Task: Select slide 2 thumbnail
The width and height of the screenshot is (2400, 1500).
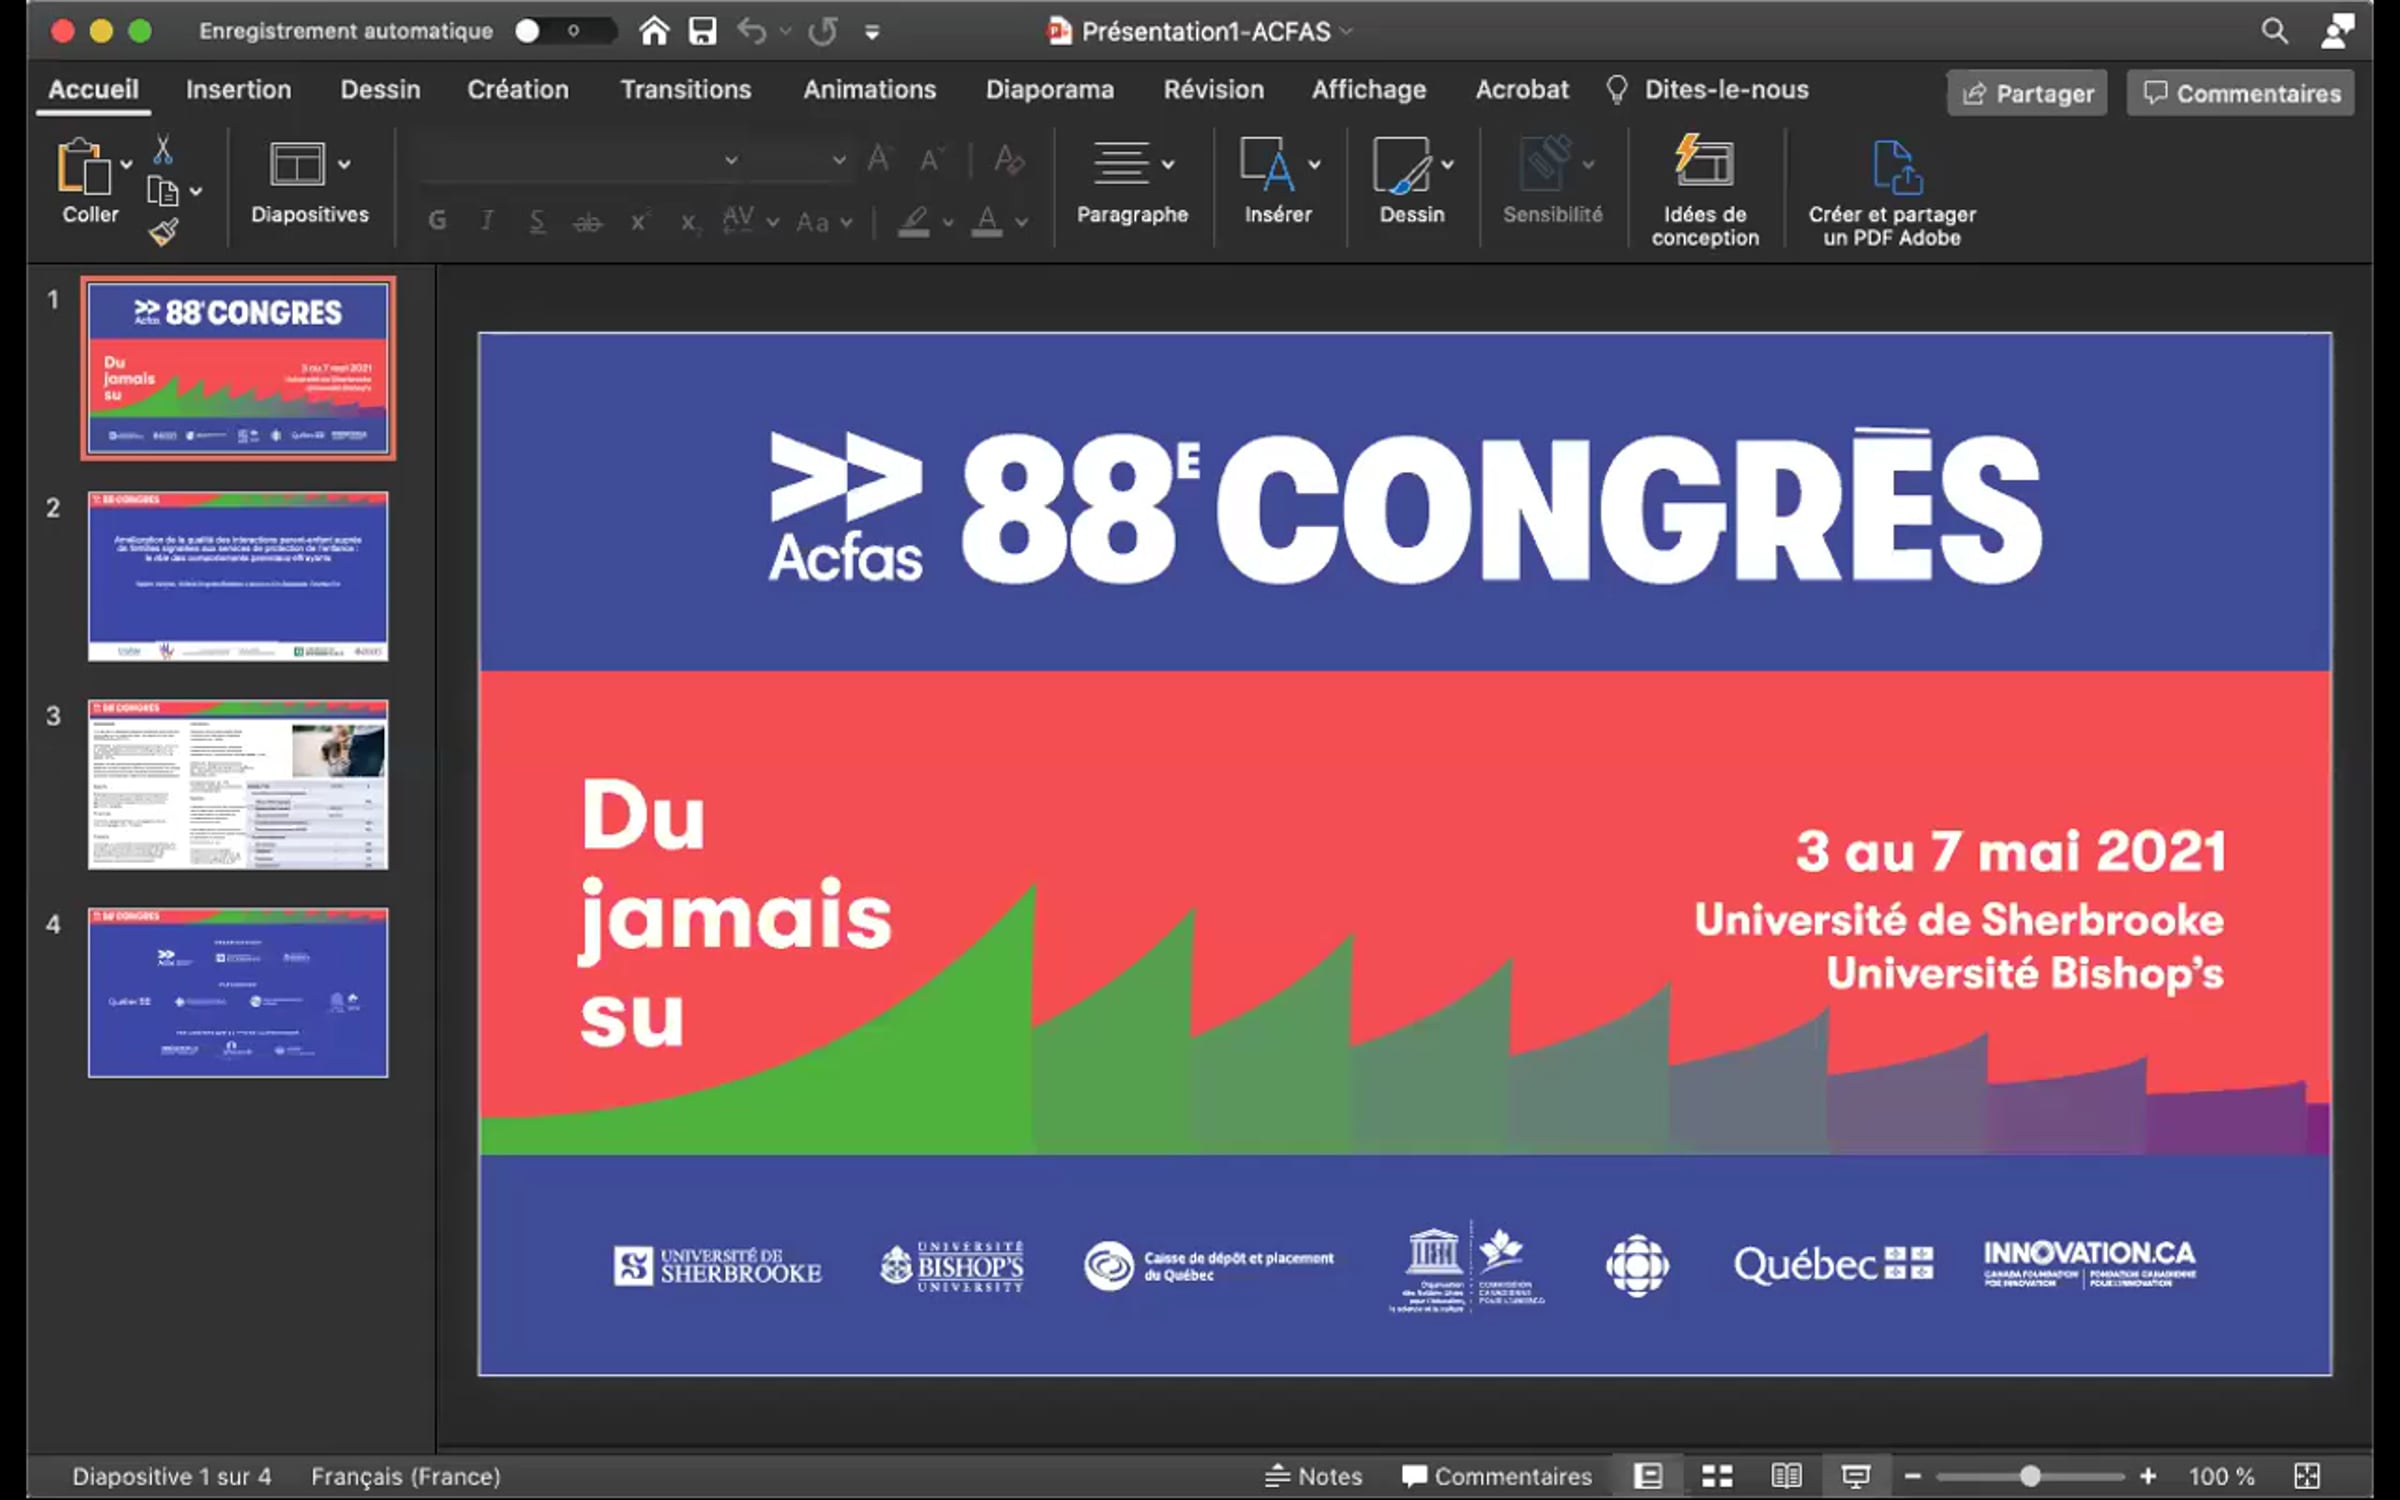Action: click(x=238, y=576)
